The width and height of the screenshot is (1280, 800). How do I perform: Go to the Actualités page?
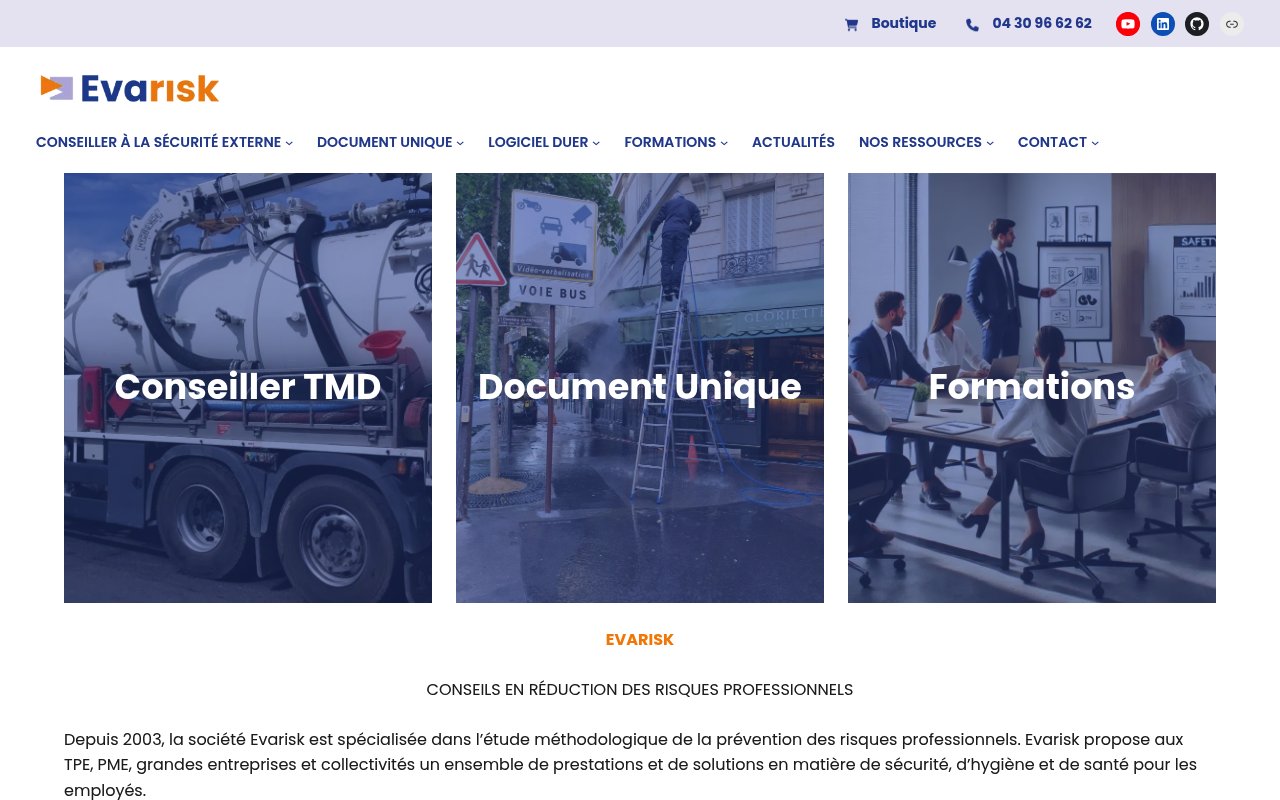[x=793, y=142]
